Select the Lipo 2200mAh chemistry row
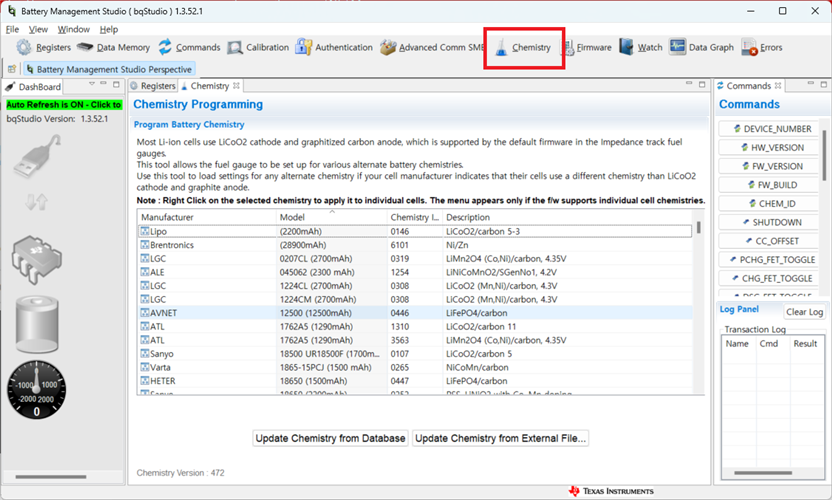 coord(415,231)
